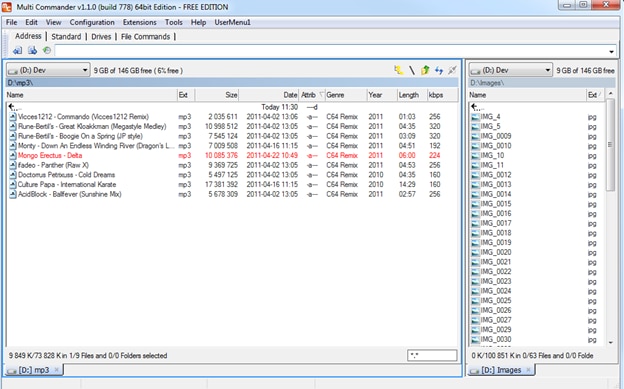
Task: Sort left panel by Year column
Action: pos(382,95)
